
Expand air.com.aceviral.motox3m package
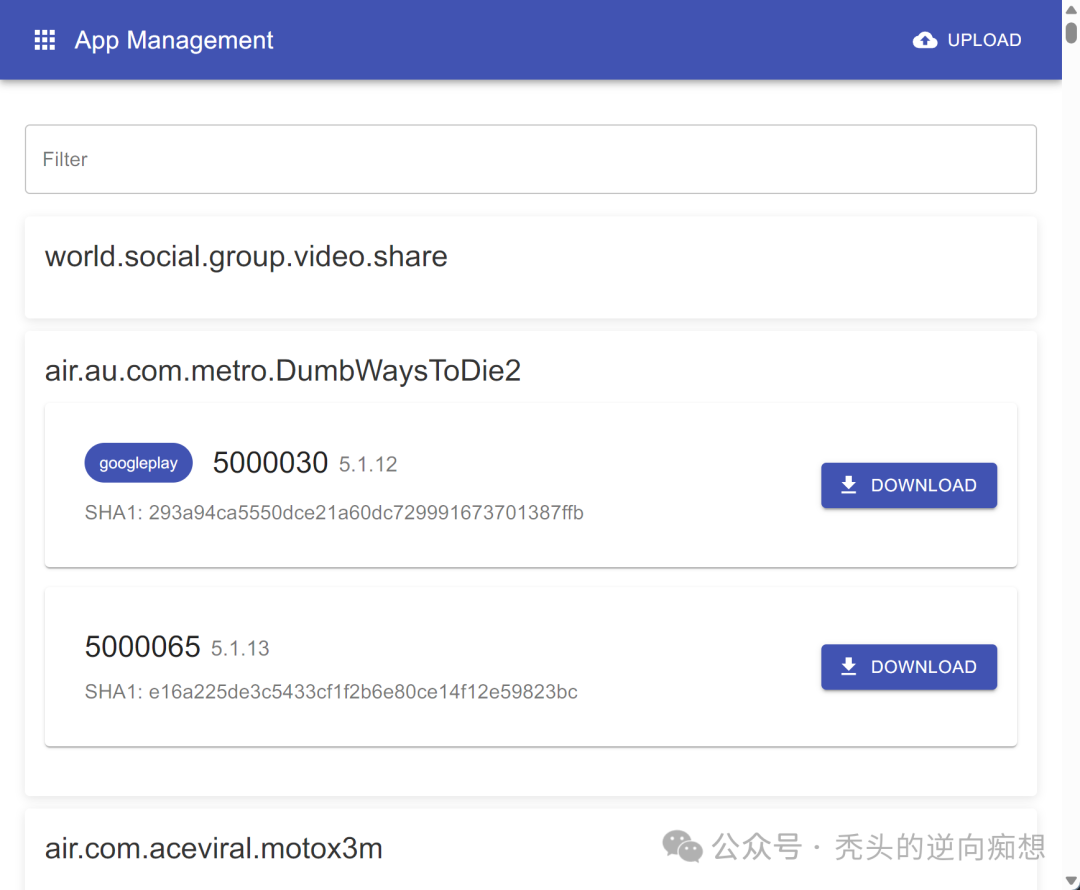point(214,849)
